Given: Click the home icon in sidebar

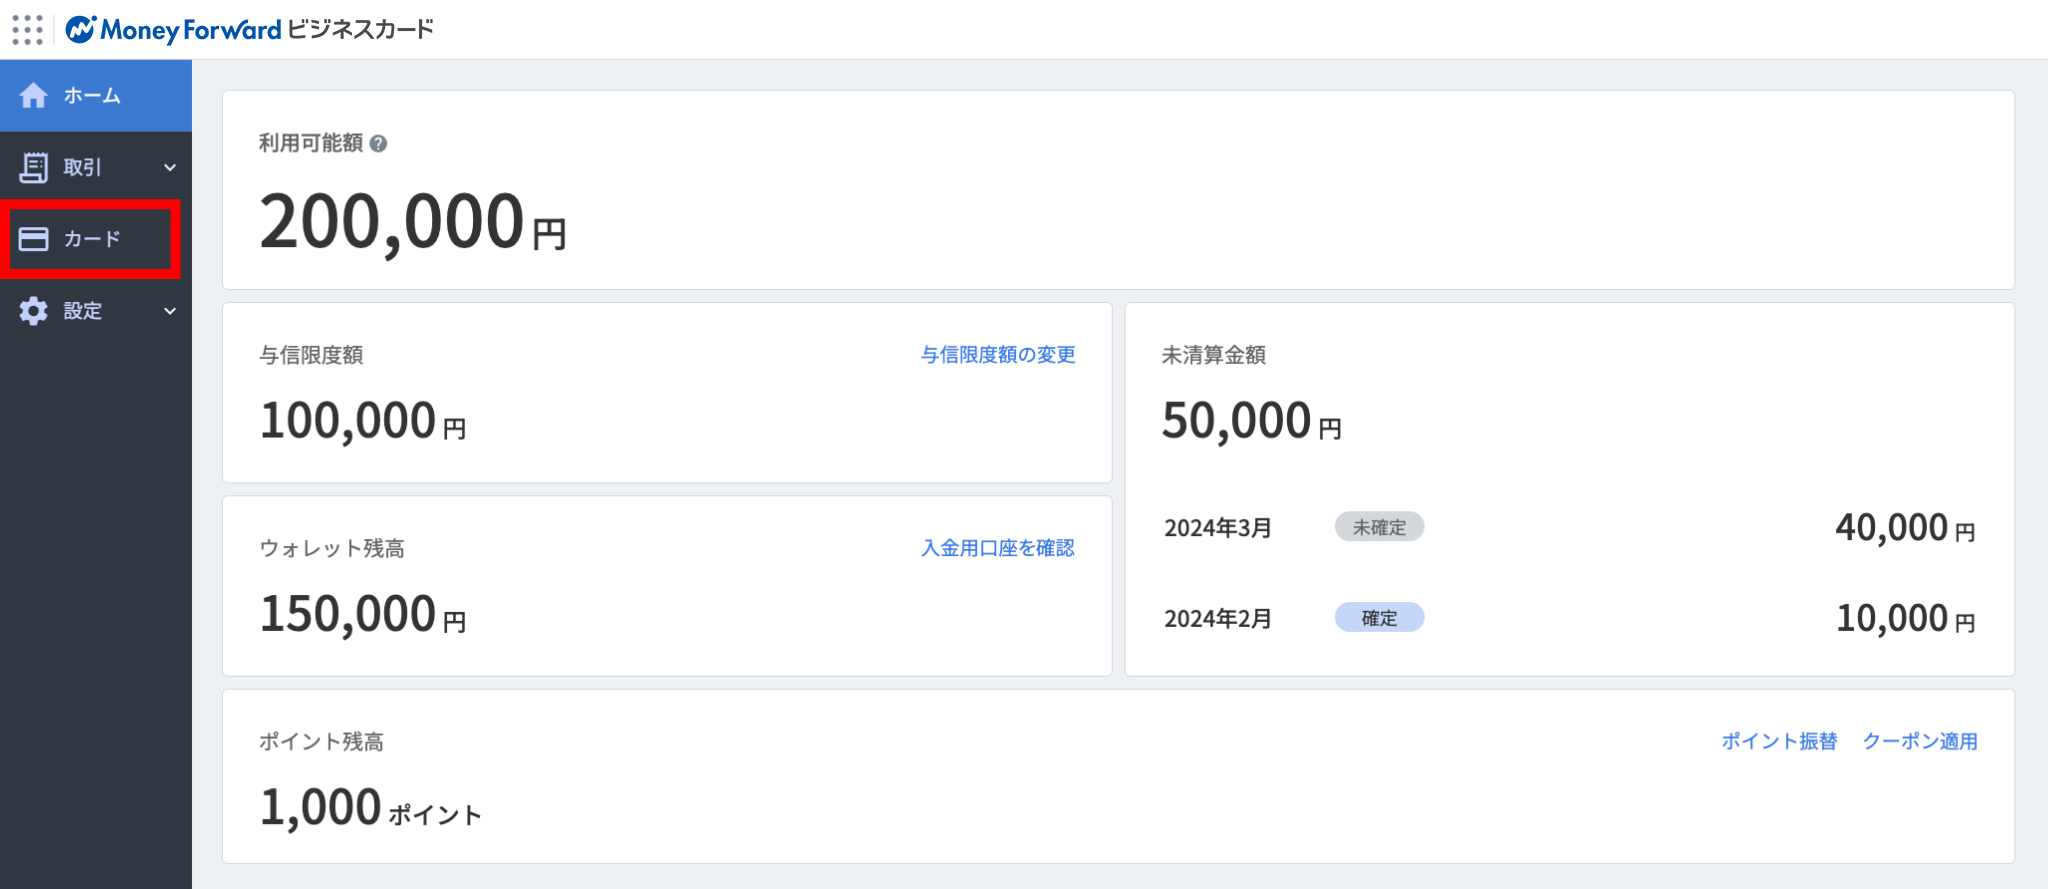Looking at the screenshot, I should coord(33,96).
